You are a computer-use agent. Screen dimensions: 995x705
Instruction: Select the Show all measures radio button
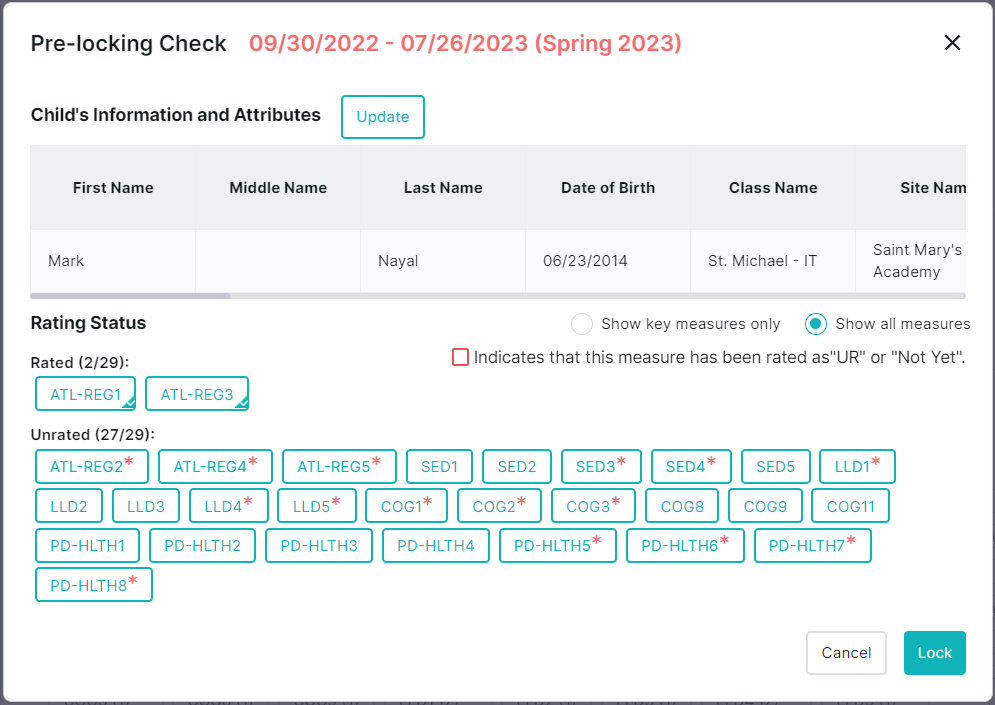pos(816,324)
